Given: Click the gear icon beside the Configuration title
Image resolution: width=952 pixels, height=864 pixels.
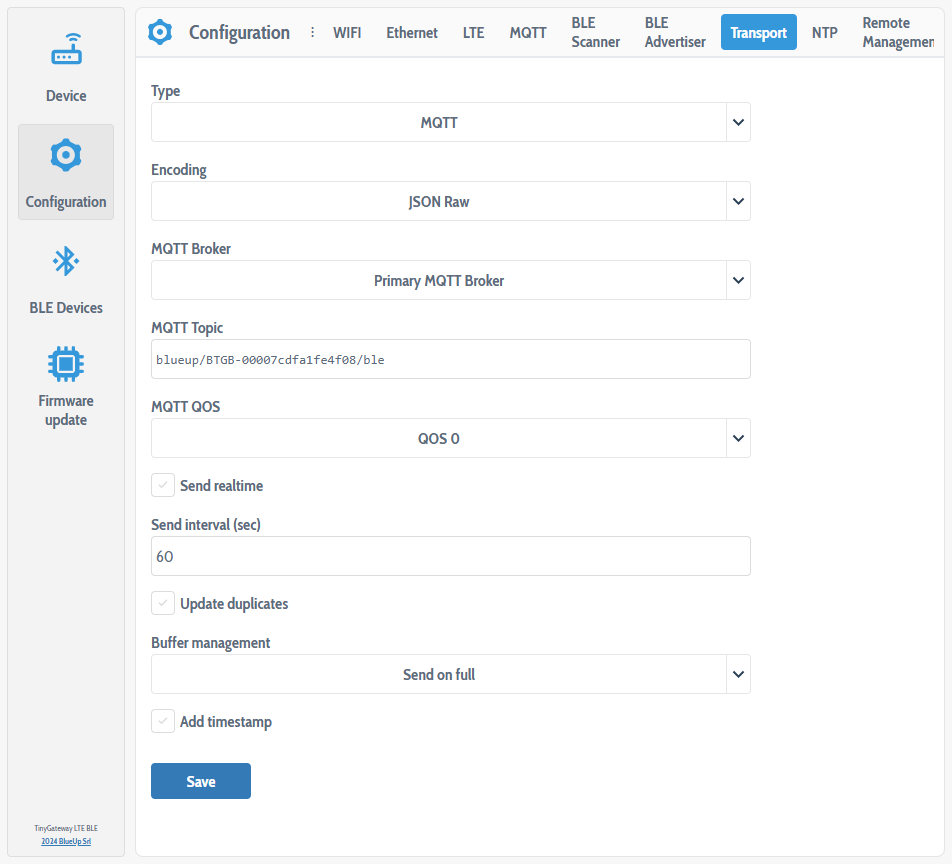Looking at the screenshot, I should (x=160, y=32).
